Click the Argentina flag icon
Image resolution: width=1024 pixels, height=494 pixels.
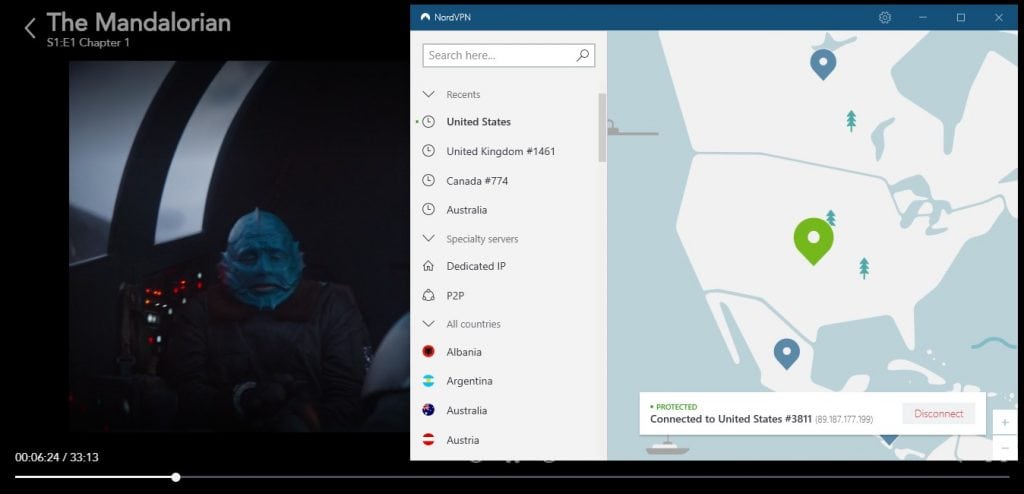[428, 381]
